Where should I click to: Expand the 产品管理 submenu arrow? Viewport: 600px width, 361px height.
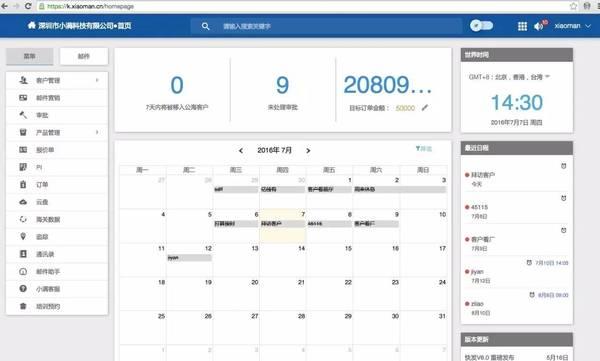[97, 132]
